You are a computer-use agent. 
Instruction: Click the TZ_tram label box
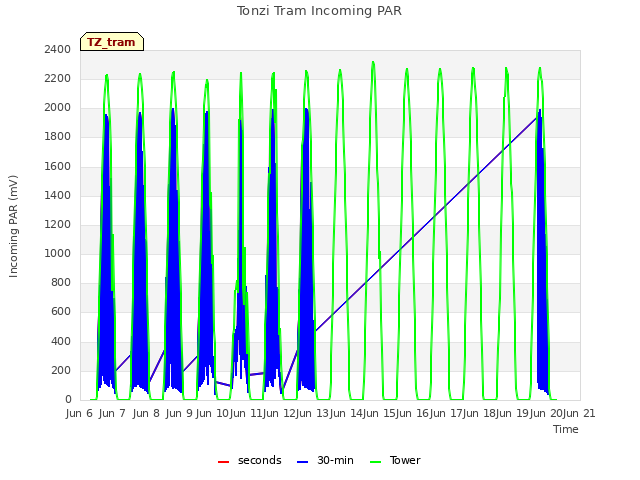coord(112,42)
